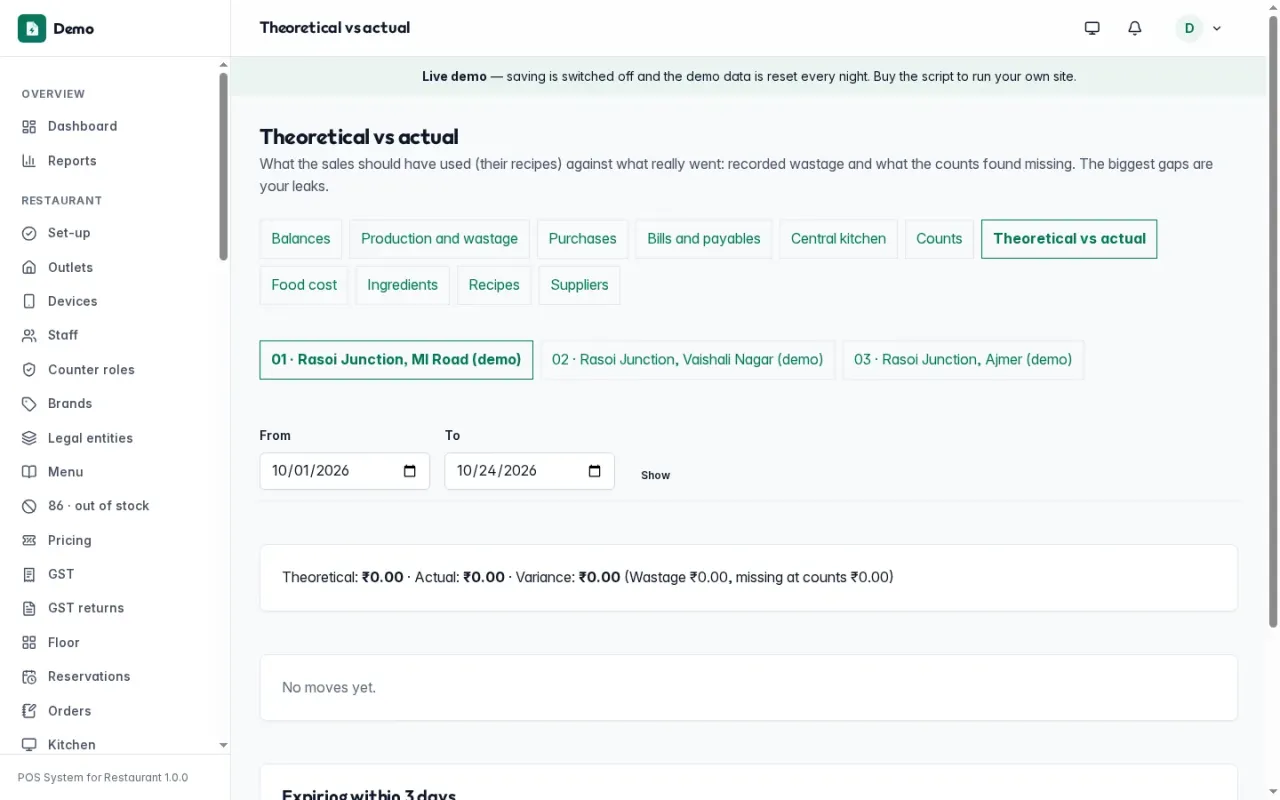Click the Staff people icon
Screen dimensions: 1280x800
click(29, 336)
